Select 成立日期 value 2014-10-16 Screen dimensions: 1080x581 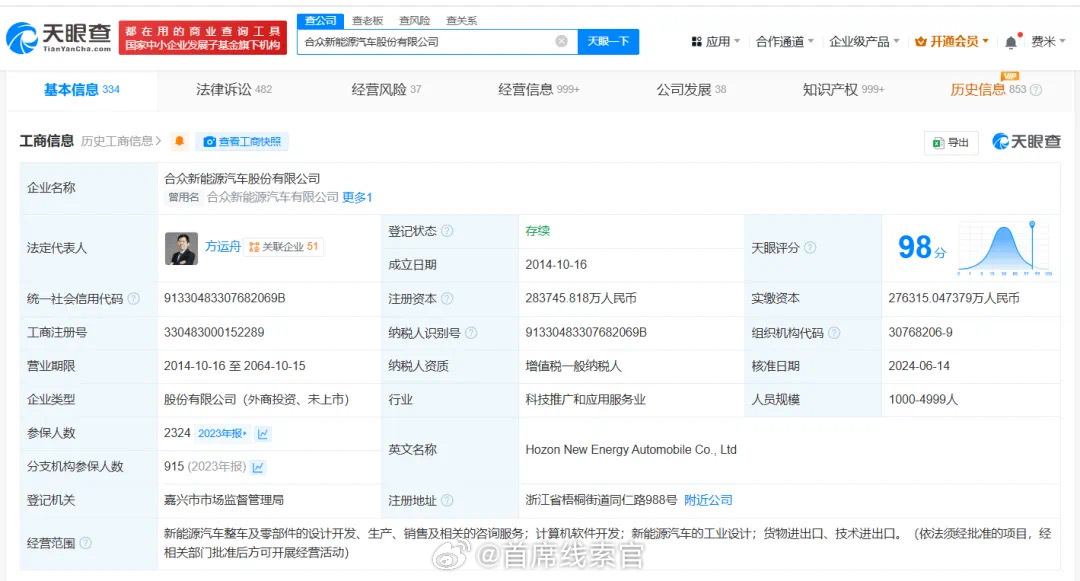pos(556,265)
